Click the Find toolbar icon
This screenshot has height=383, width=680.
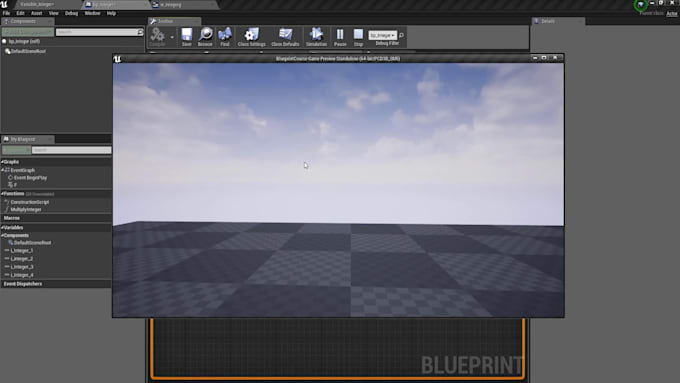click(225, 36)
